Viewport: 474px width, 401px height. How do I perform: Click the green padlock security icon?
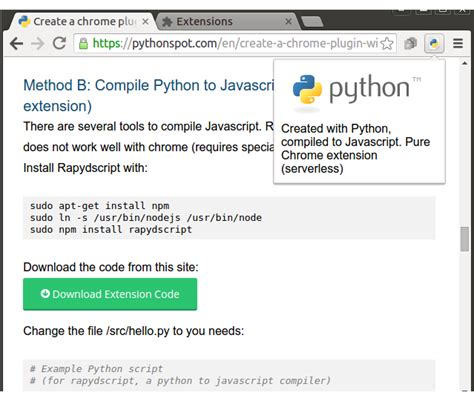[x=83, y=43]
